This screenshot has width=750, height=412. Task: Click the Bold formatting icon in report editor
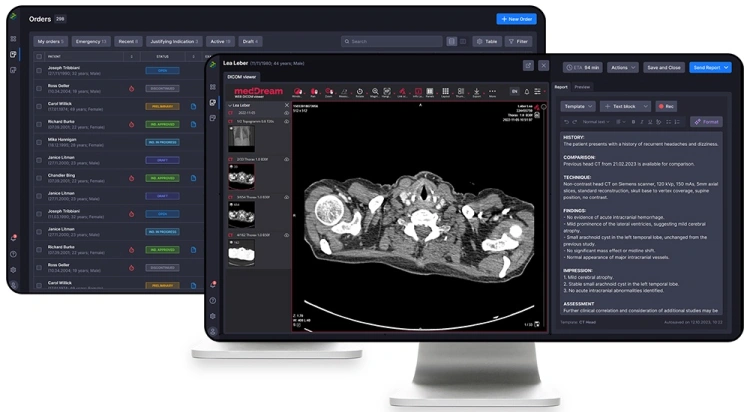click(x=633, y=122)
